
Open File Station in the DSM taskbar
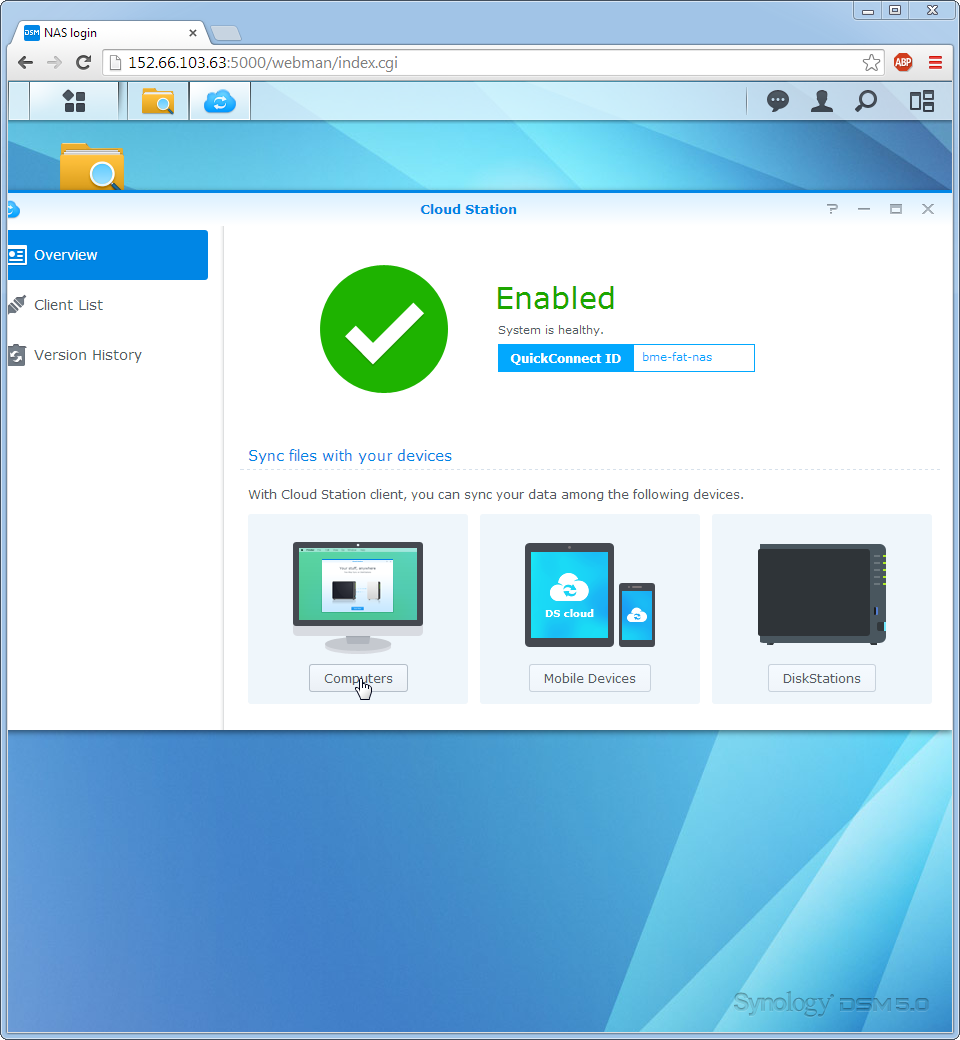pos(158,101)
